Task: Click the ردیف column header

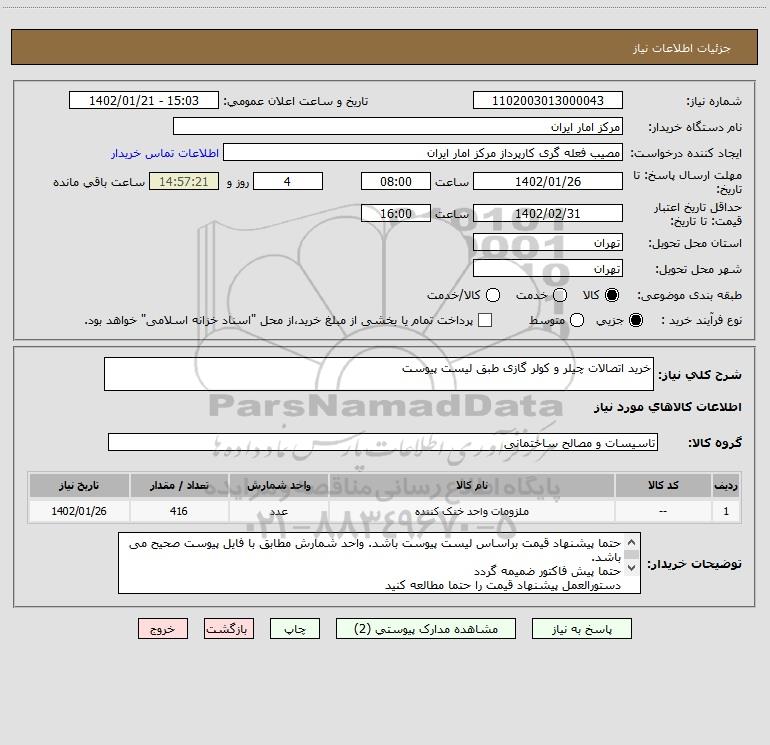Action: (726, 485)
